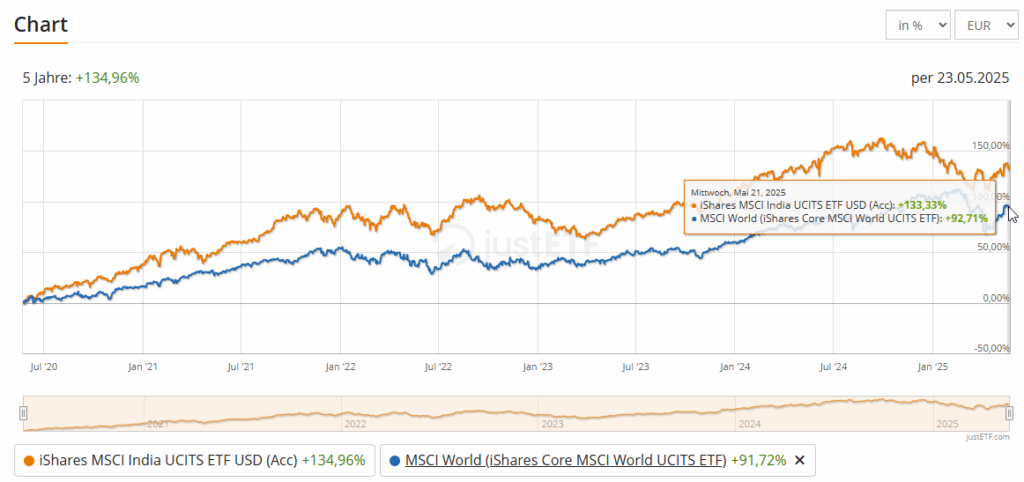
Task: Click the '5 Jahre: +134,96%' performance label
Action: (81, 78)
